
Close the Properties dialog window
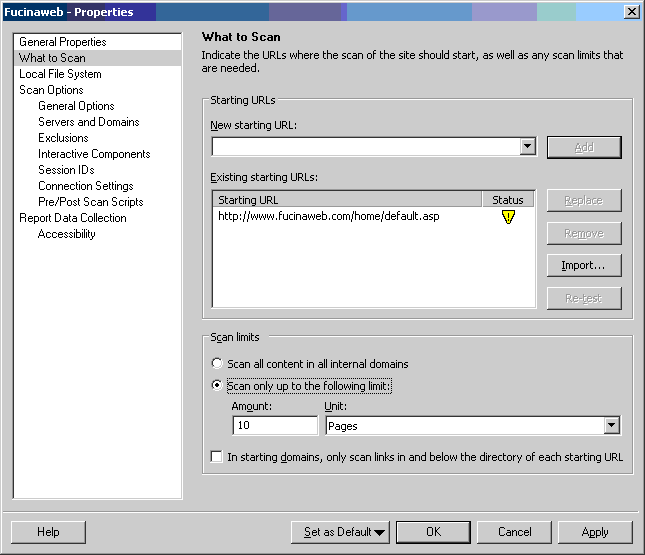coord(631,12)
